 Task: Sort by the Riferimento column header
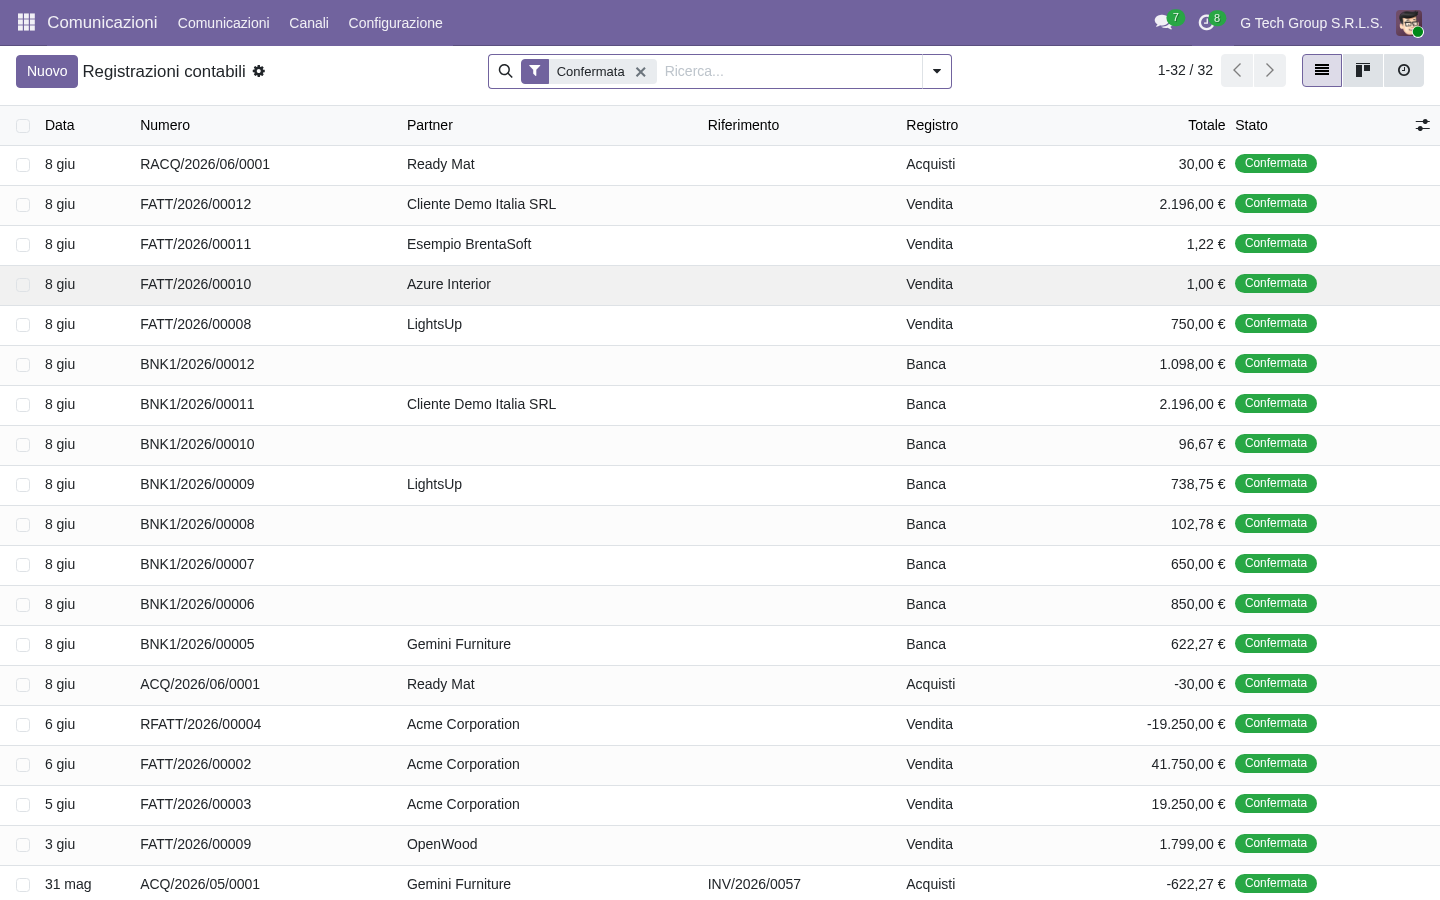pyautogui.click(x=743, y=125)
